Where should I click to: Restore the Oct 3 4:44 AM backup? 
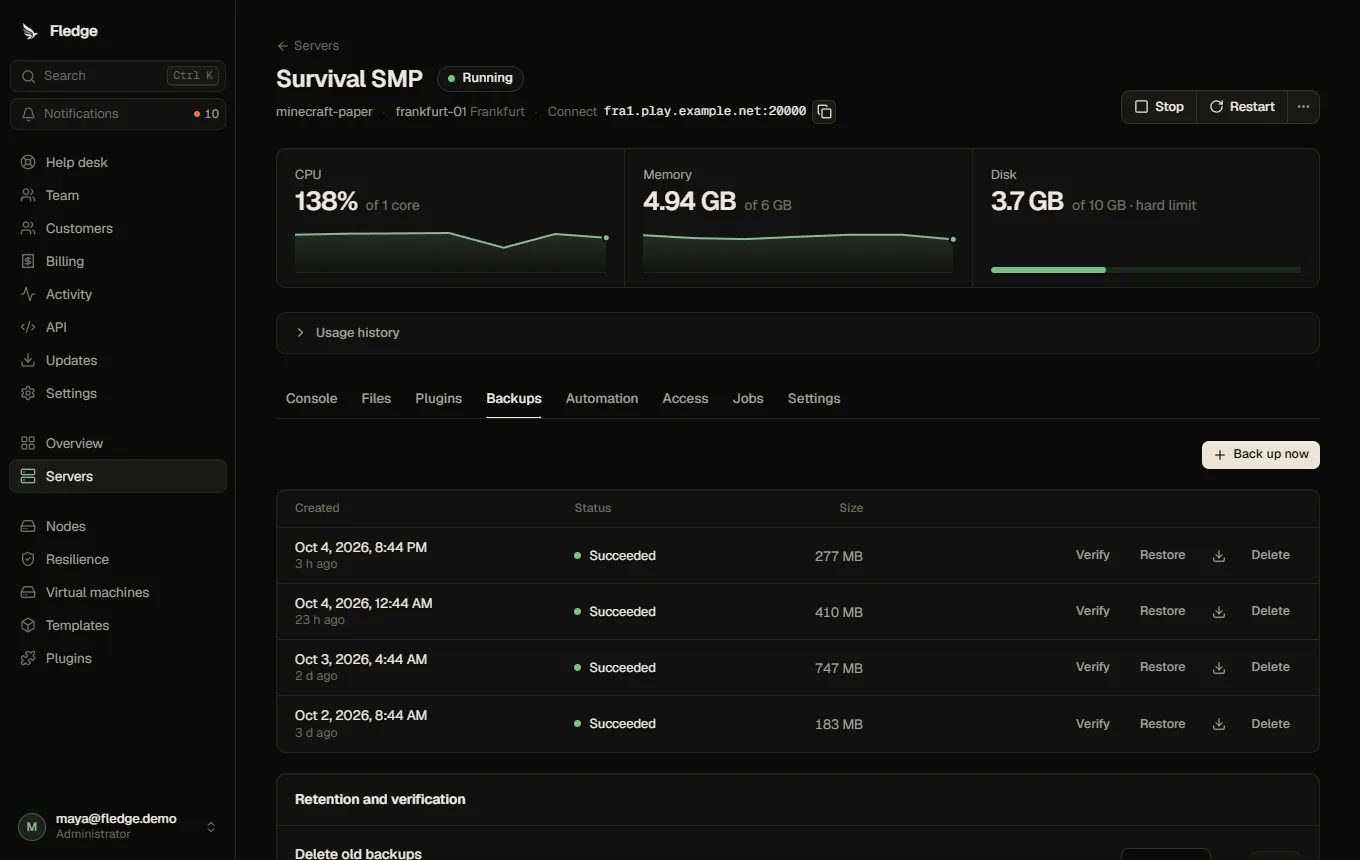[x=1162, y=667]
